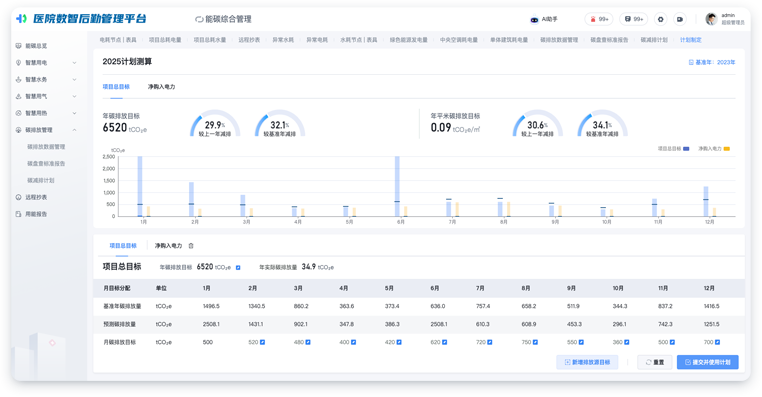Switch to 净购入电力 tab in upper panel

(161, 86)
